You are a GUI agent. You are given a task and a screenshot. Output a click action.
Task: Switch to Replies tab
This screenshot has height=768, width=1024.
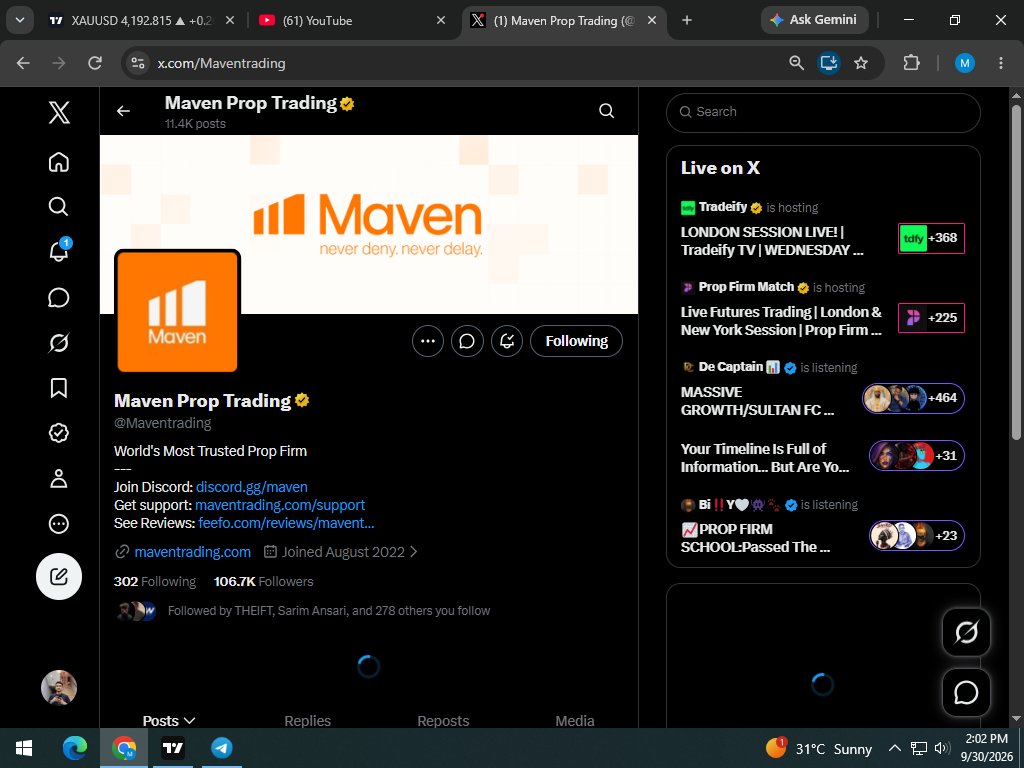(308, 720)
